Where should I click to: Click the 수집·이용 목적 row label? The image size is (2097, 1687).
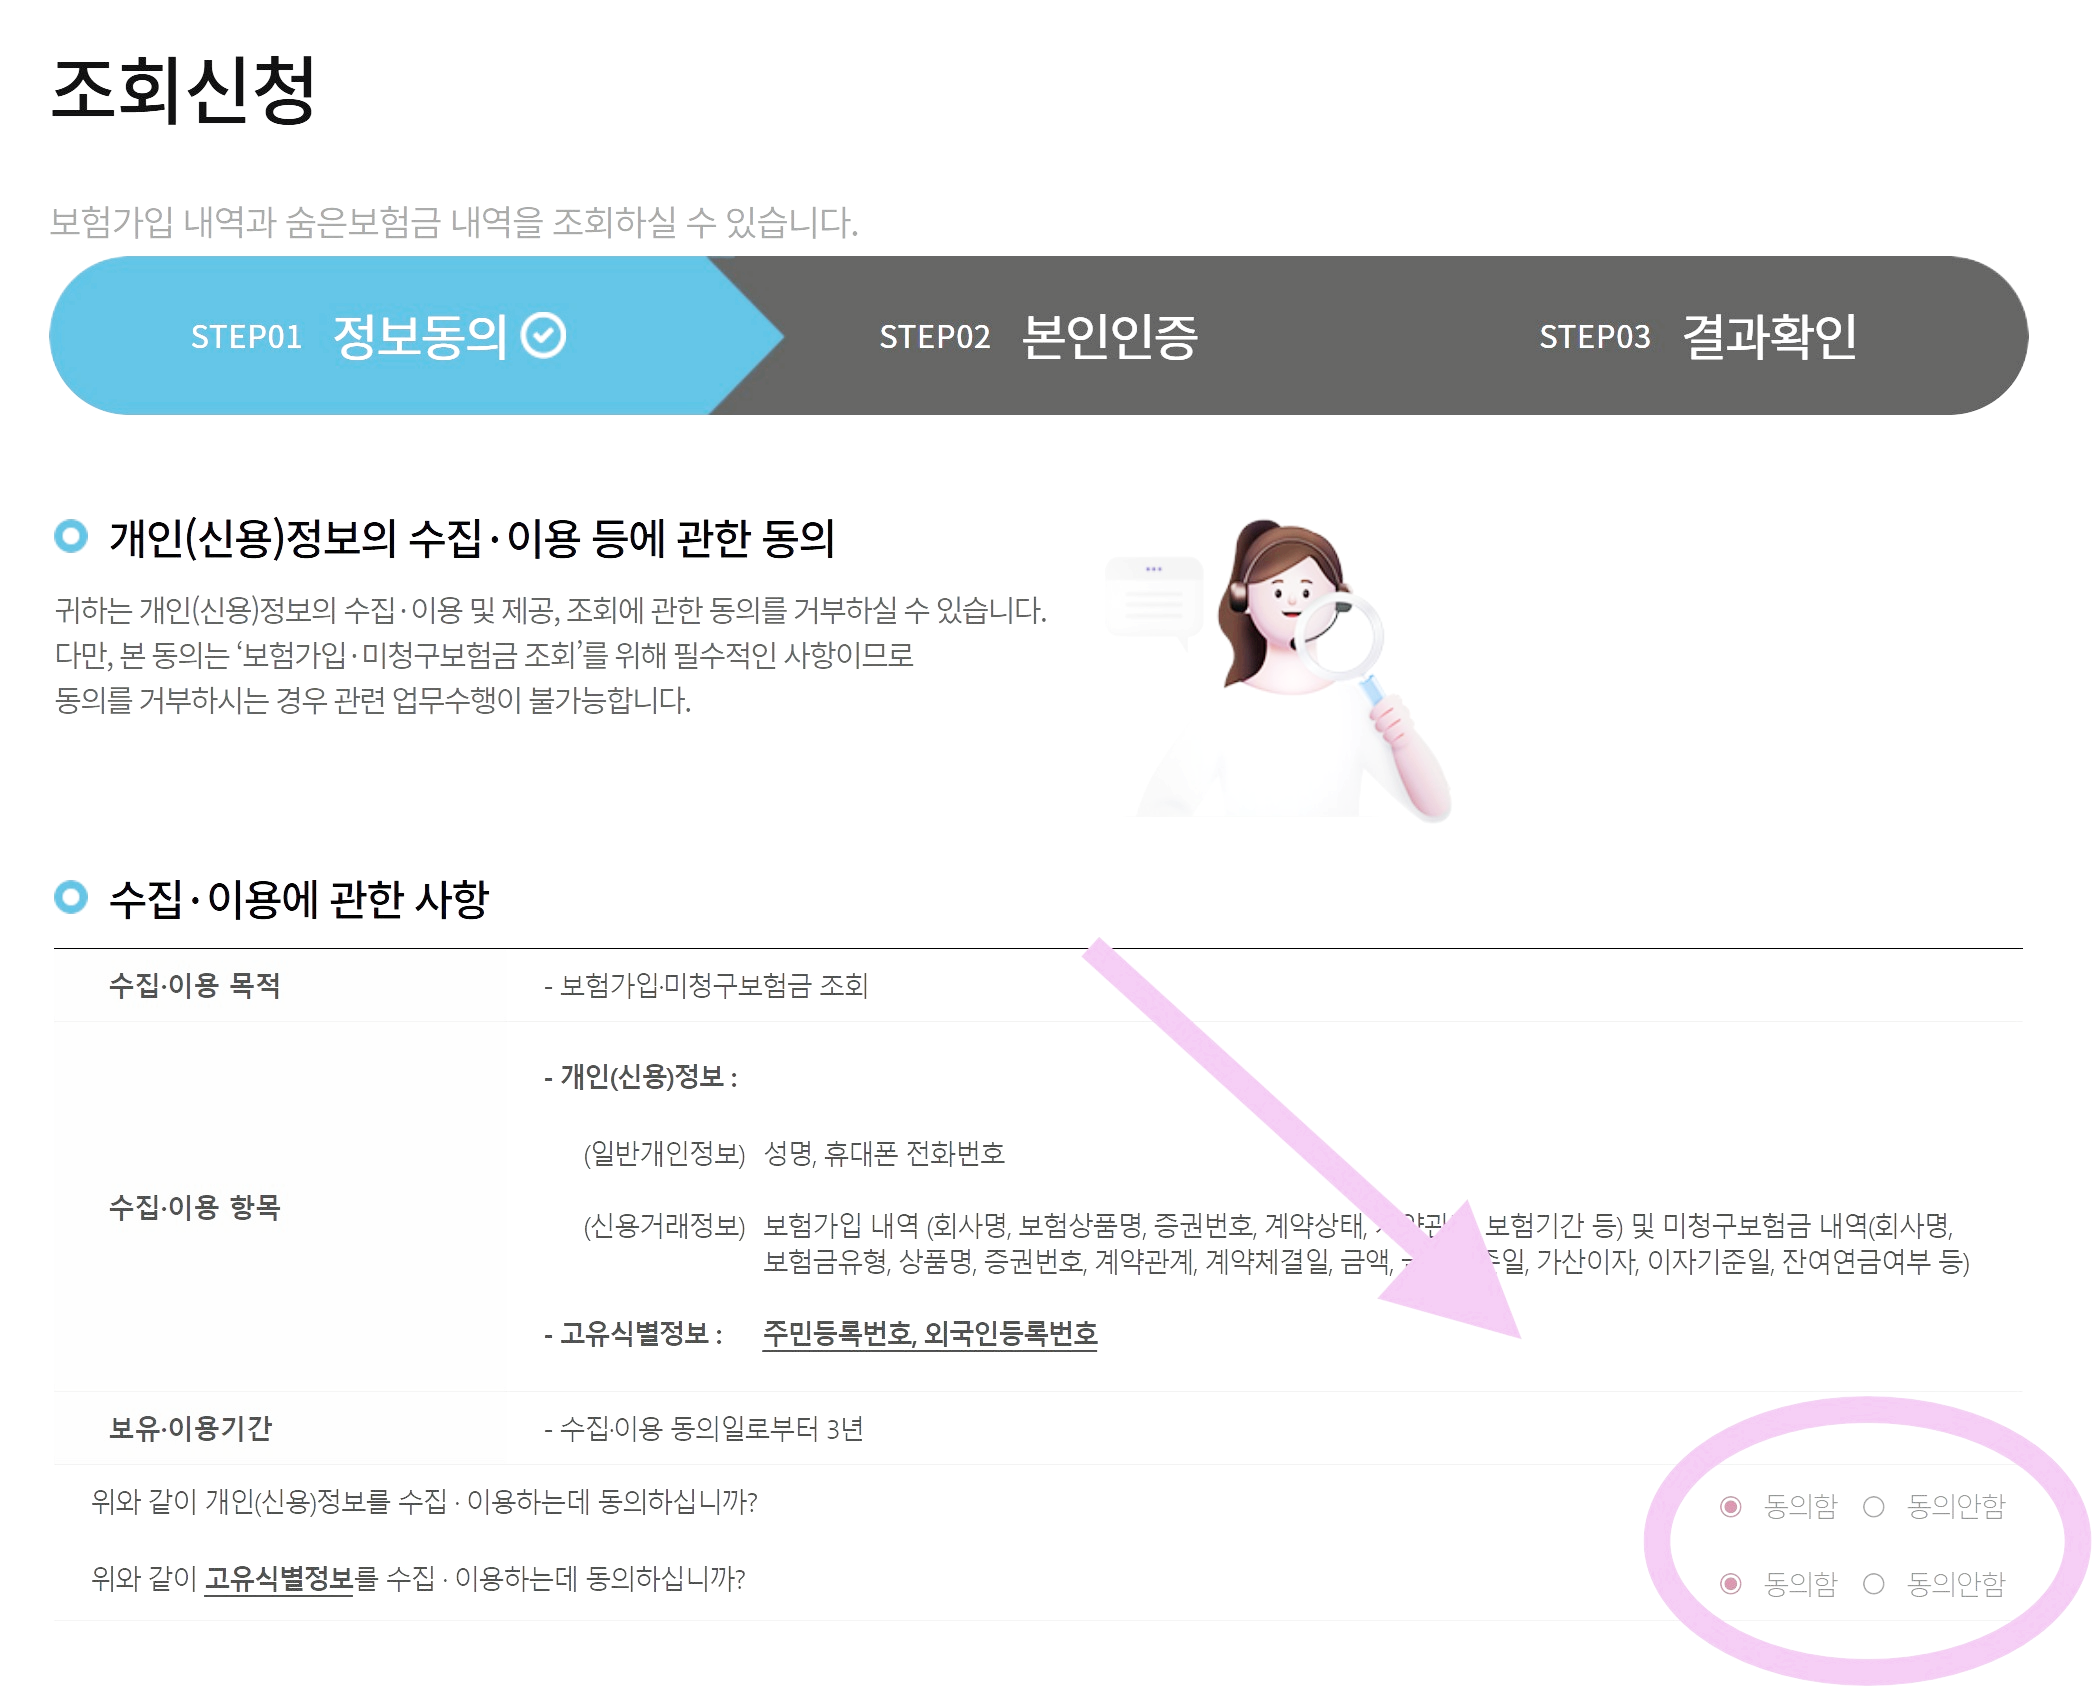tap(195, 986)
